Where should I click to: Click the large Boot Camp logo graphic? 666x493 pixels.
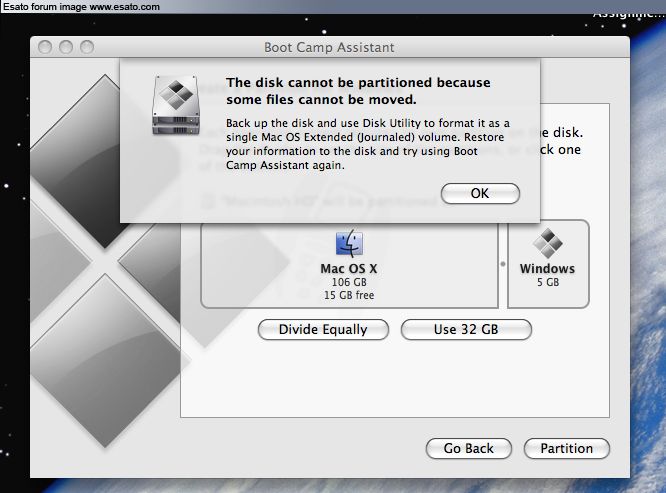pos(105,261)
